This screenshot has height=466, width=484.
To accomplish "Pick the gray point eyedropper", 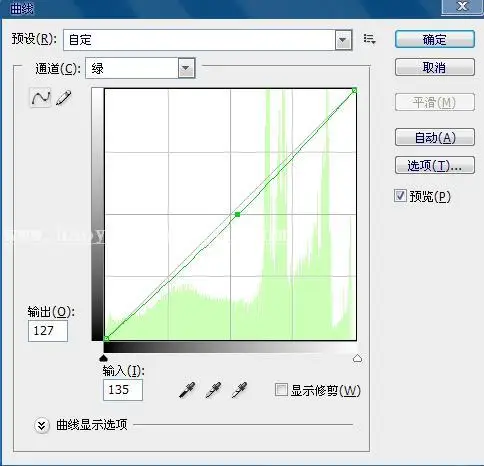I will tap(213, 390).
